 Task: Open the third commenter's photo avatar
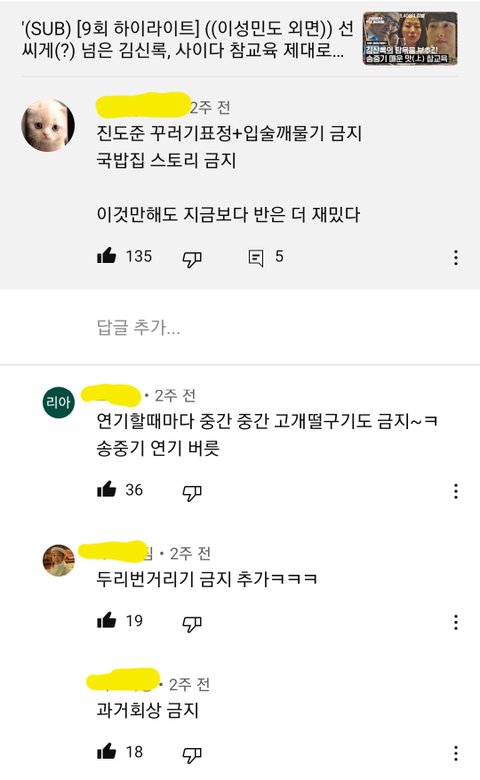(x=59, y=560)
